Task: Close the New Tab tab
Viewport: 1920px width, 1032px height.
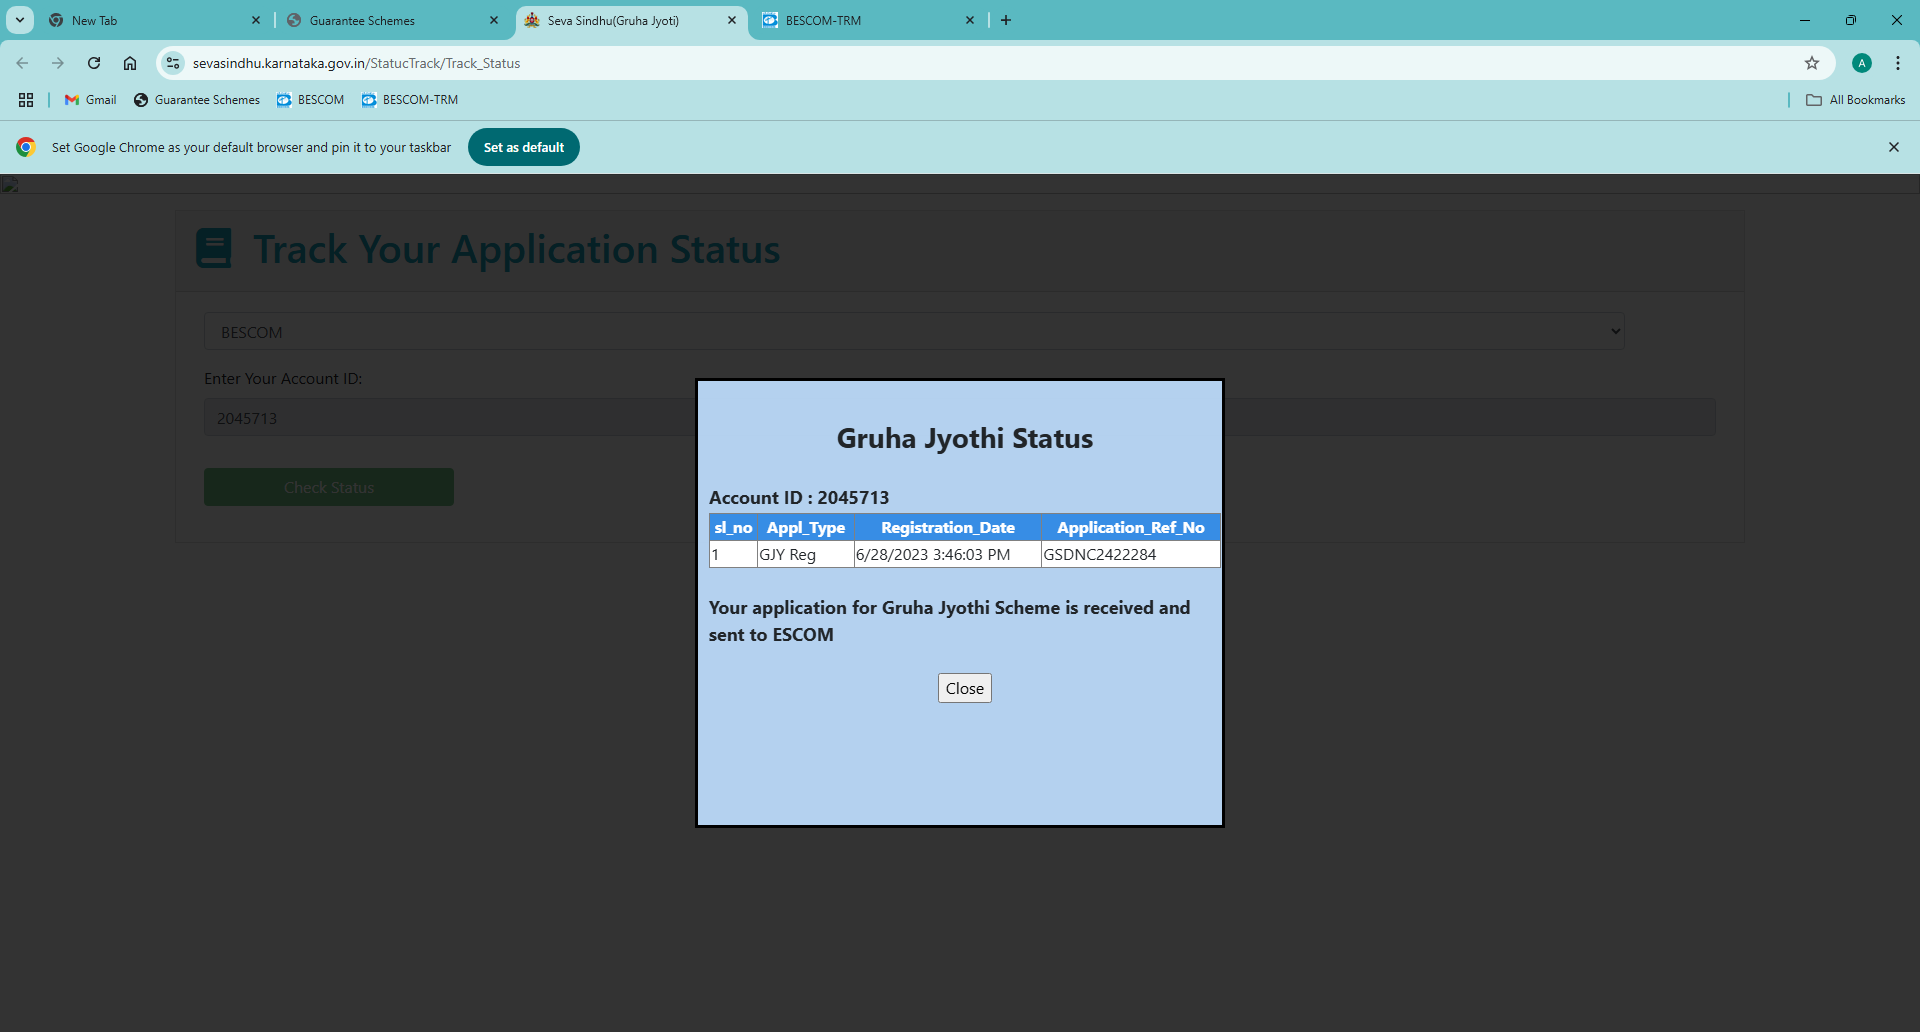Action: (x=256, y=20)
